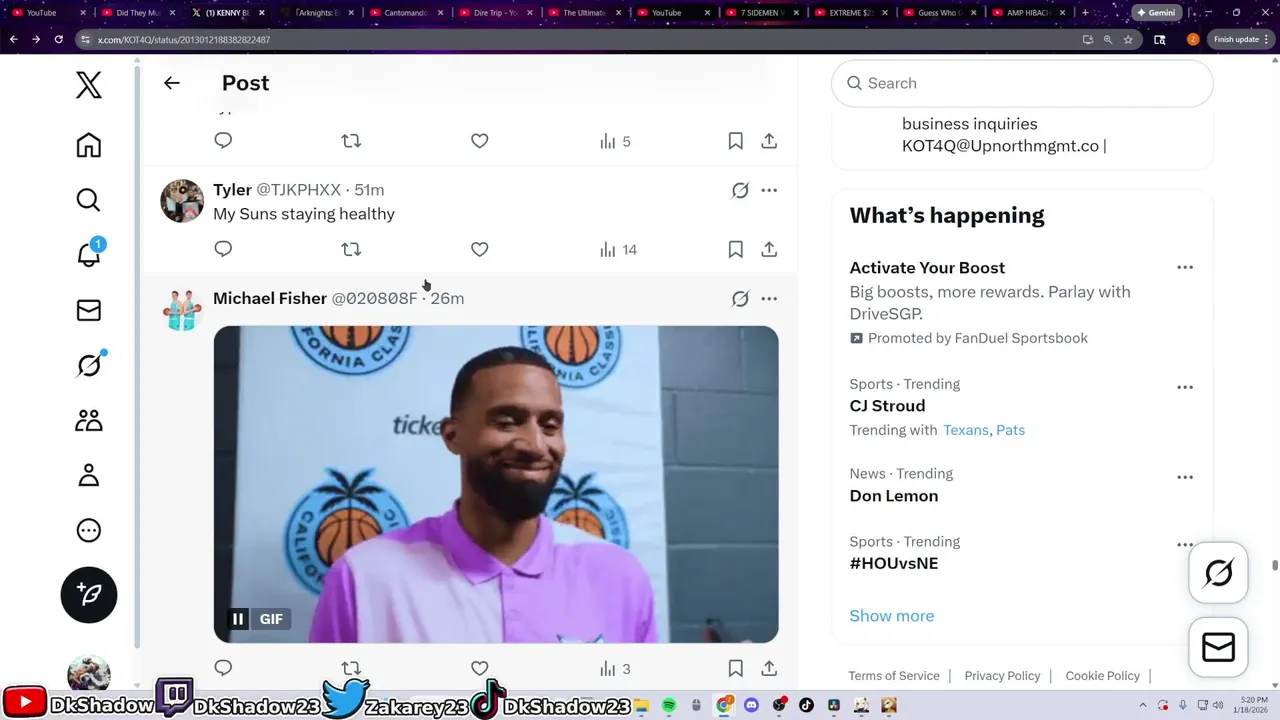
Task: Switch to the Dire Trip browser tab
Action: (x=496, y=13)
